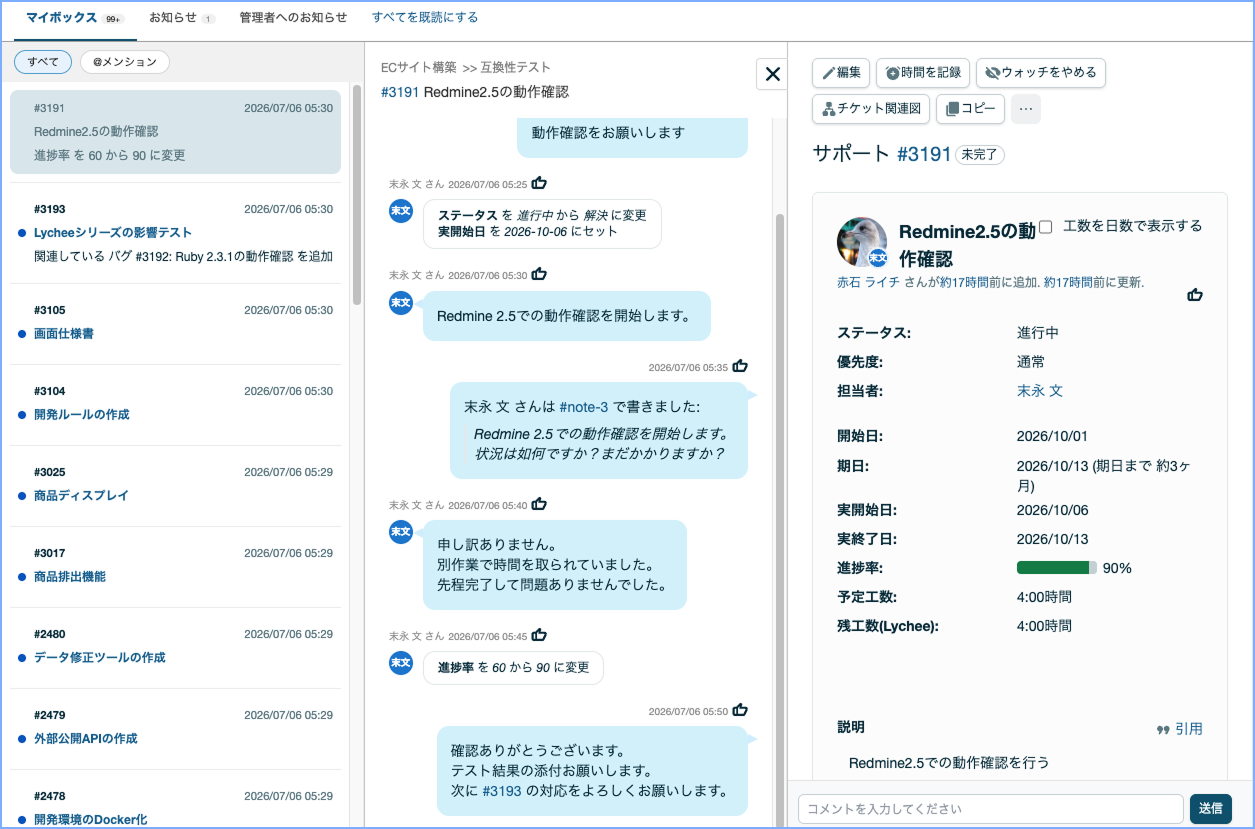
Task: Click #note-3 link in quoted message
Action: coord(583,407)
